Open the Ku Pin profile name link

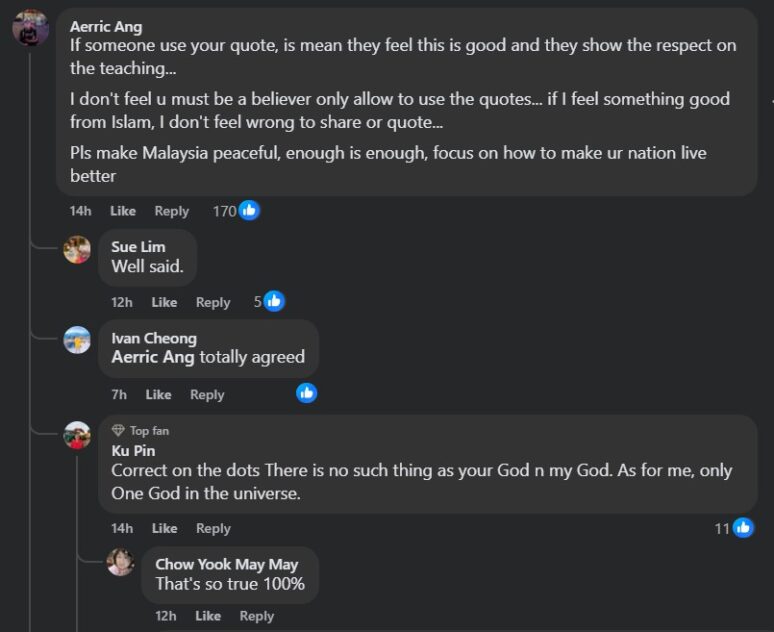click(133, 450)
